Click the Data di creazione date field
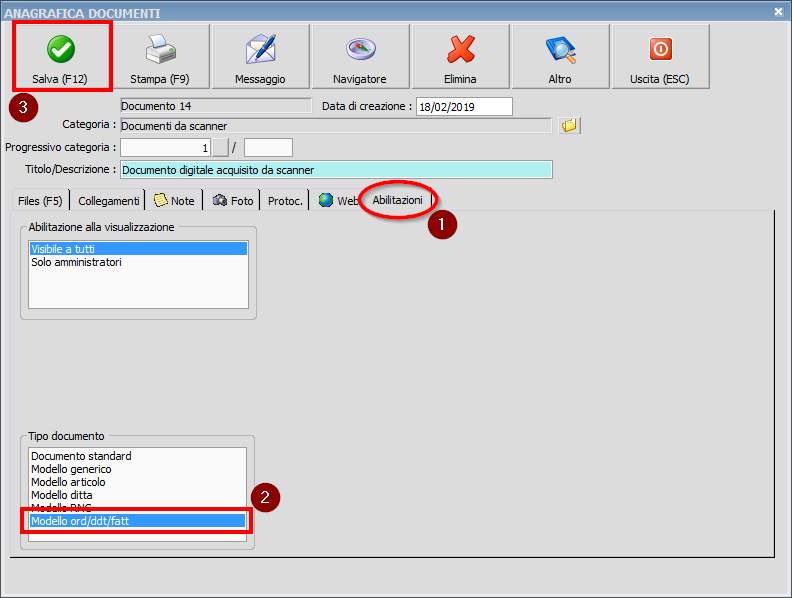The image size is (792, 598). [464, 106]
